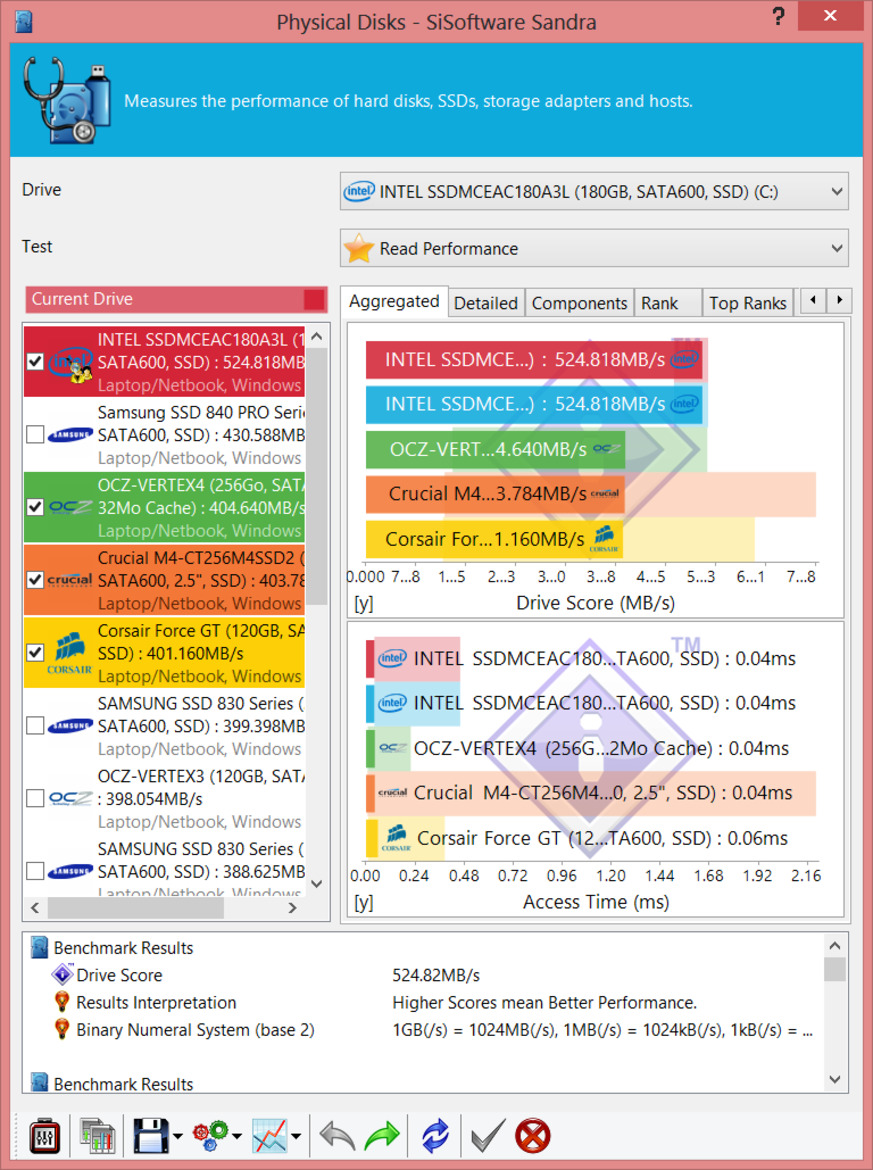Click OCZ logo beside OCZ-VERTEX3 entry
Image resolution: width=873 pixels, height=1170 pixels.
(x=70, y=798)
